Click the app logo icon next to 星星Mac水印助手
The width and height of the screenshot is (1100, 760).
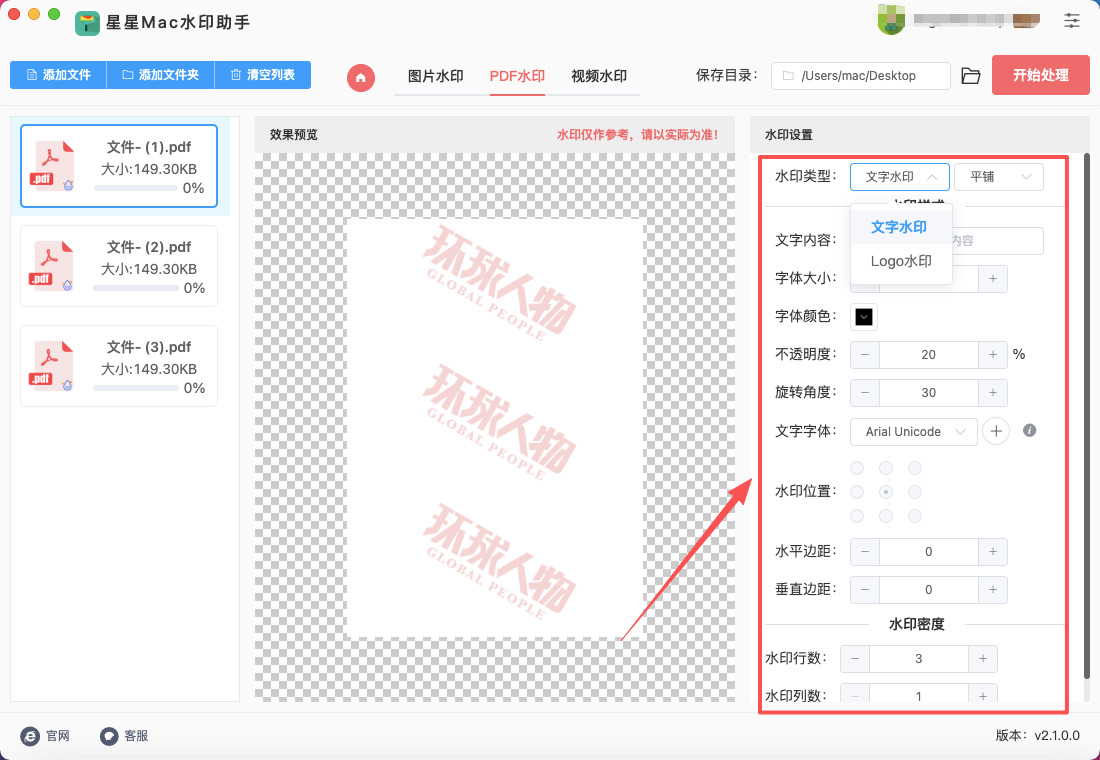point(88,23)
